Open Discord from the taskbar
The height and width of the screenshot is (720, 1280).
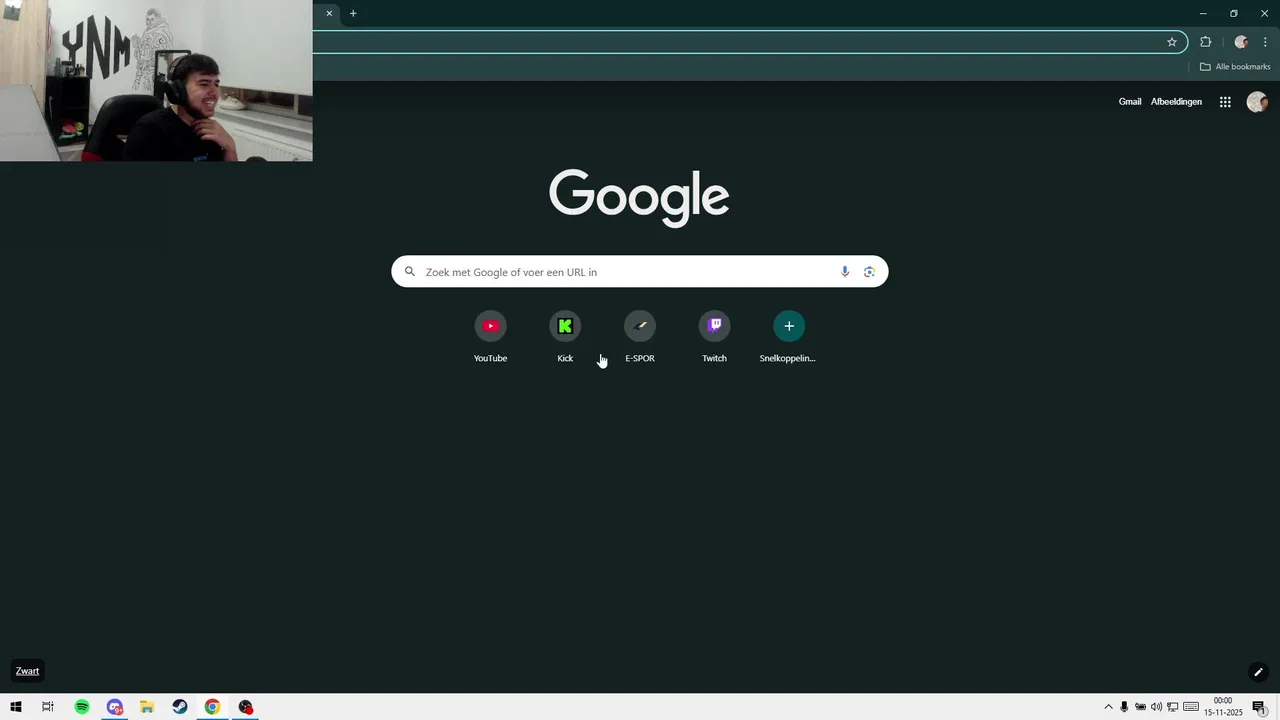(x=115, y=707)
